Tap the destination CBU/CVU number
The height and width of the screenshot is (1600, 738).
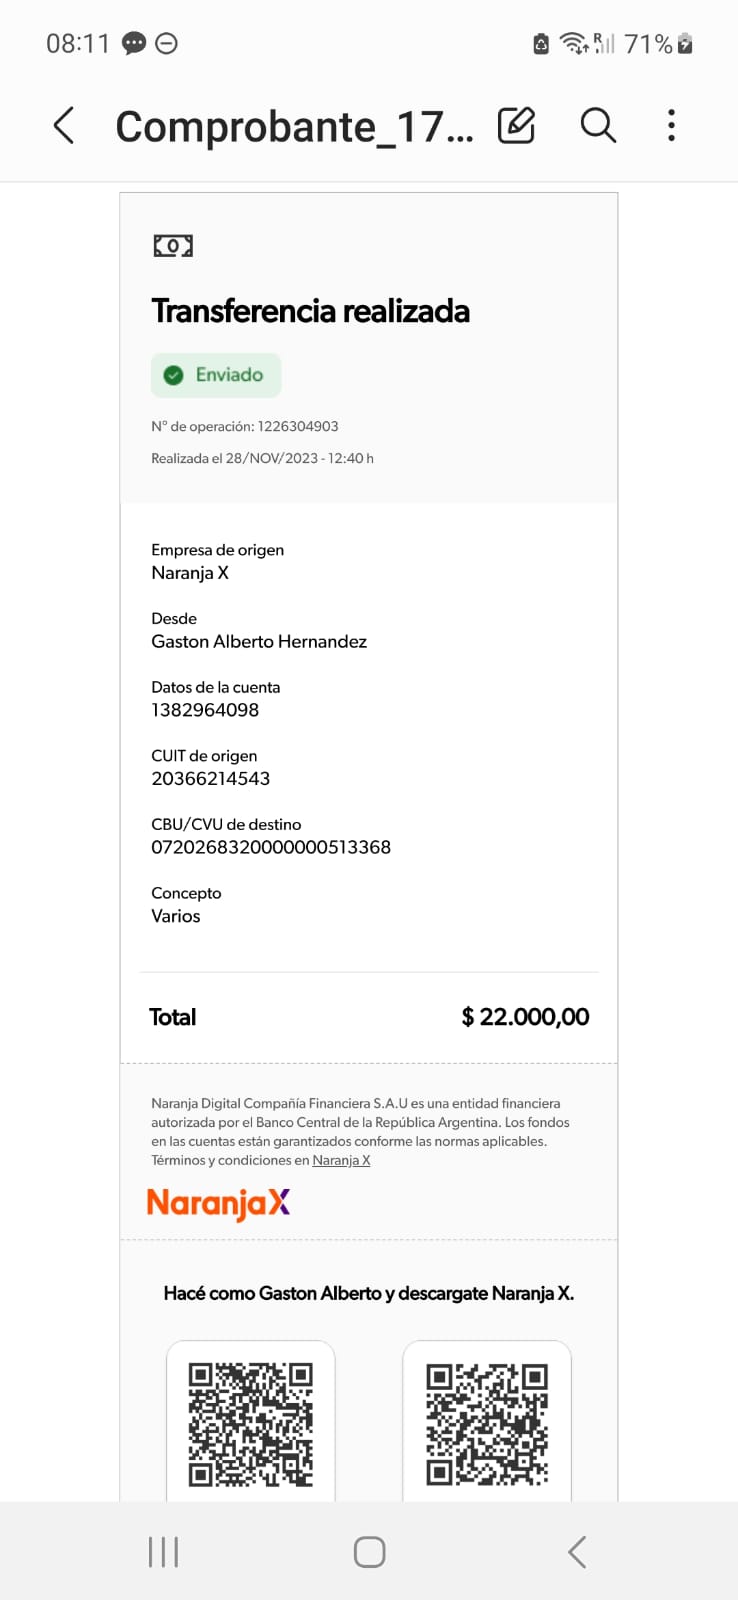coord(271,847)
